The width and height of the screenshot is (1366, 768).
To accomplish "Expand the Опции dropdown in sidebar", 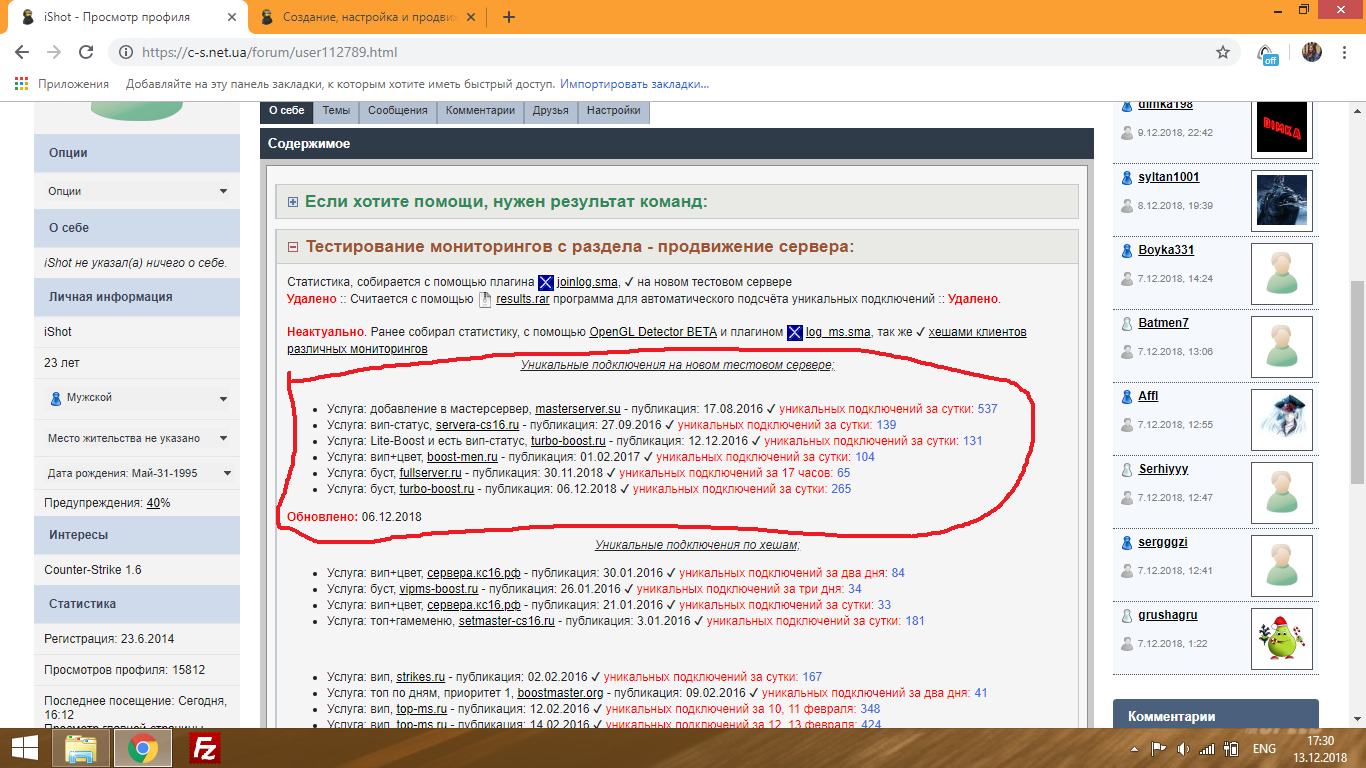I will tap(137, 191).
